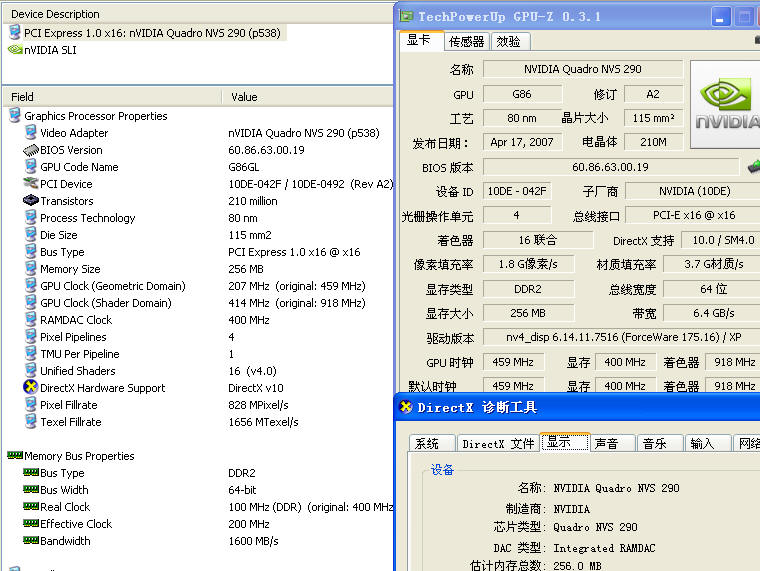Click the 驱动版本 driver version field
The width and height of the screenshot is (760, 571).
click(x=622, y=337)
